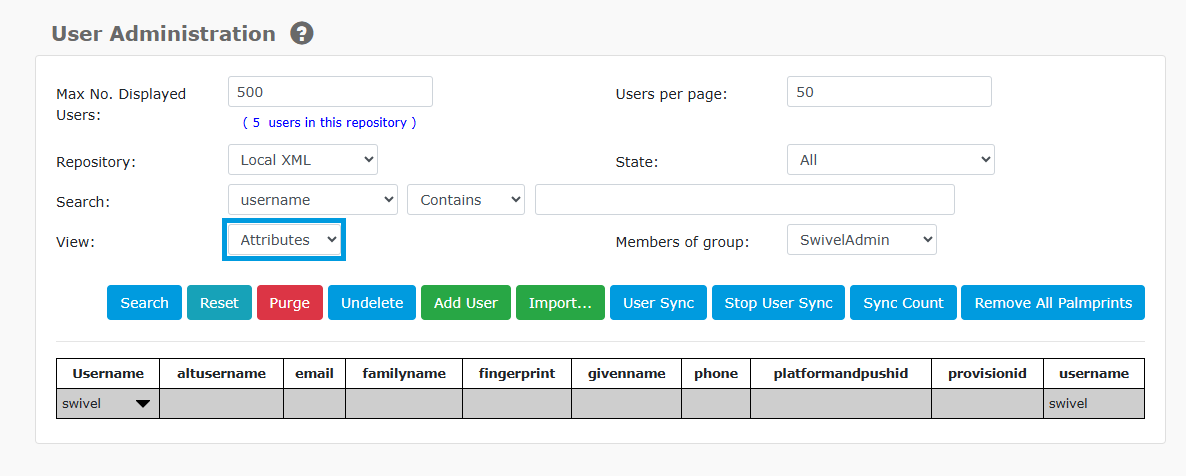
Task: Open the Contains match-type dropdown
Action: [466, 200]
